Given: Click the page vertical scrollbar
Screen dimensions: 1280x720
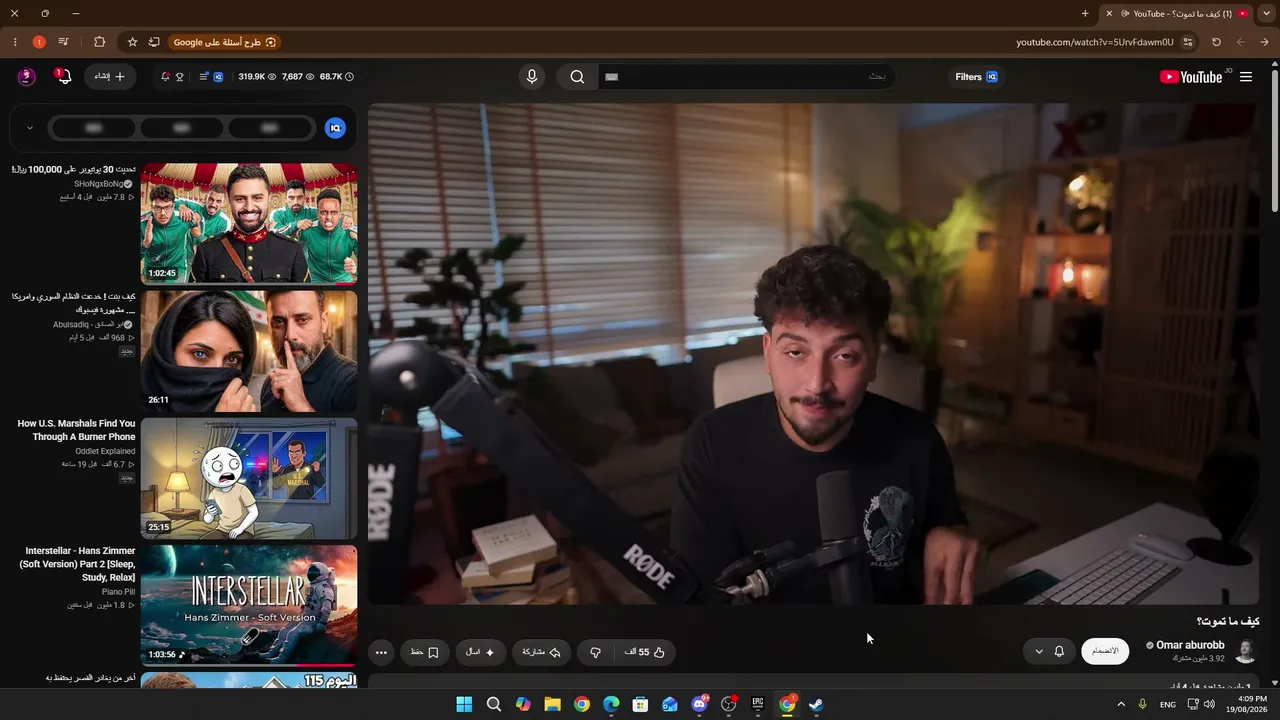Looking at the screenshot, I should [1274, 140].
